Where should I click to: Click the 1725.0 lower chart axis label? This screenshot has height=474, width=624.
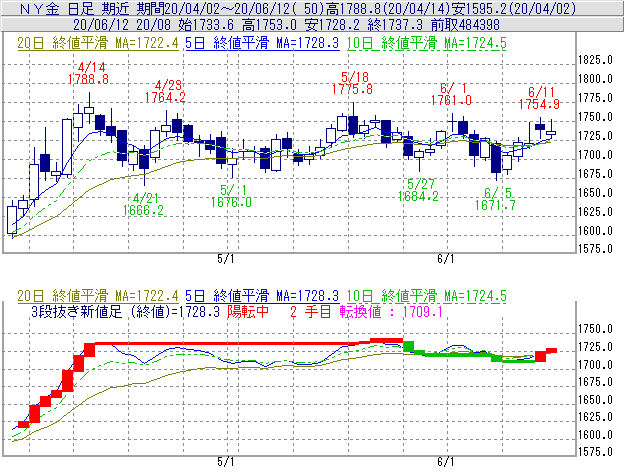click(x=595, y=347)
